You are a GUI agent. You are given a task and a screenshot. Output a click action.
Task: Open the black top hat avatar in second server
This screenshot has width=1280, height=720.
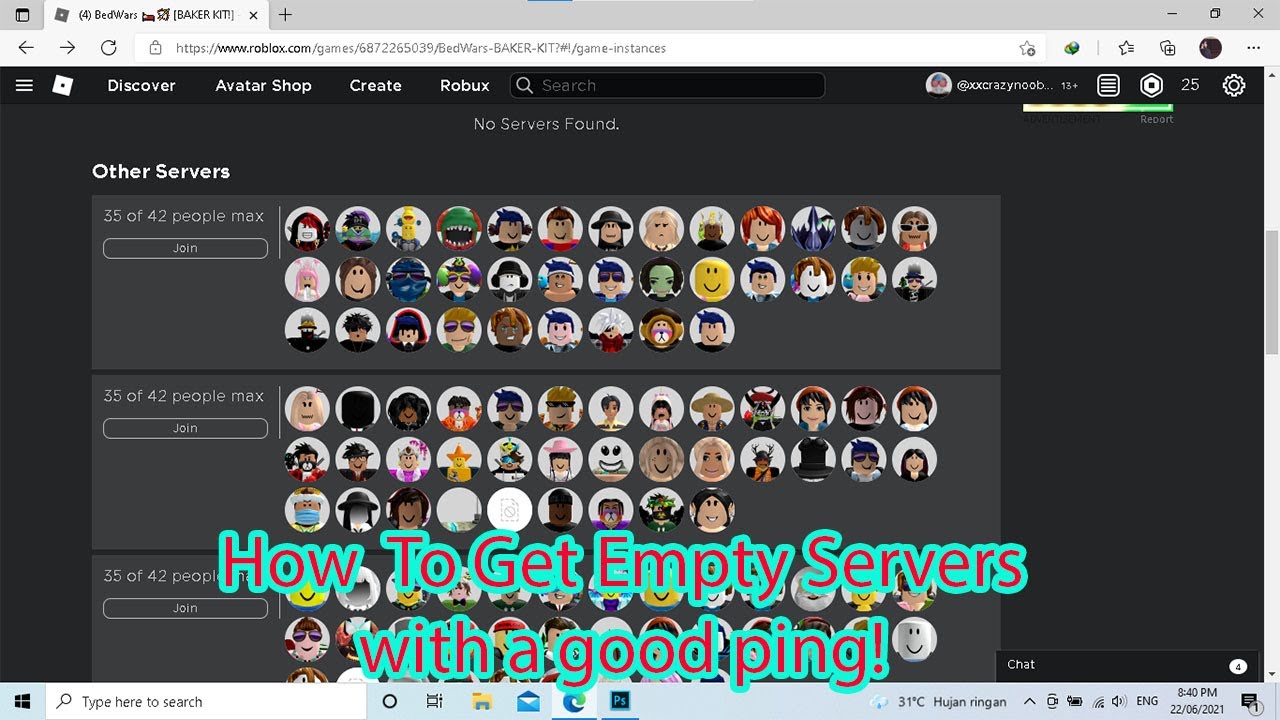[x=813, y=459]
